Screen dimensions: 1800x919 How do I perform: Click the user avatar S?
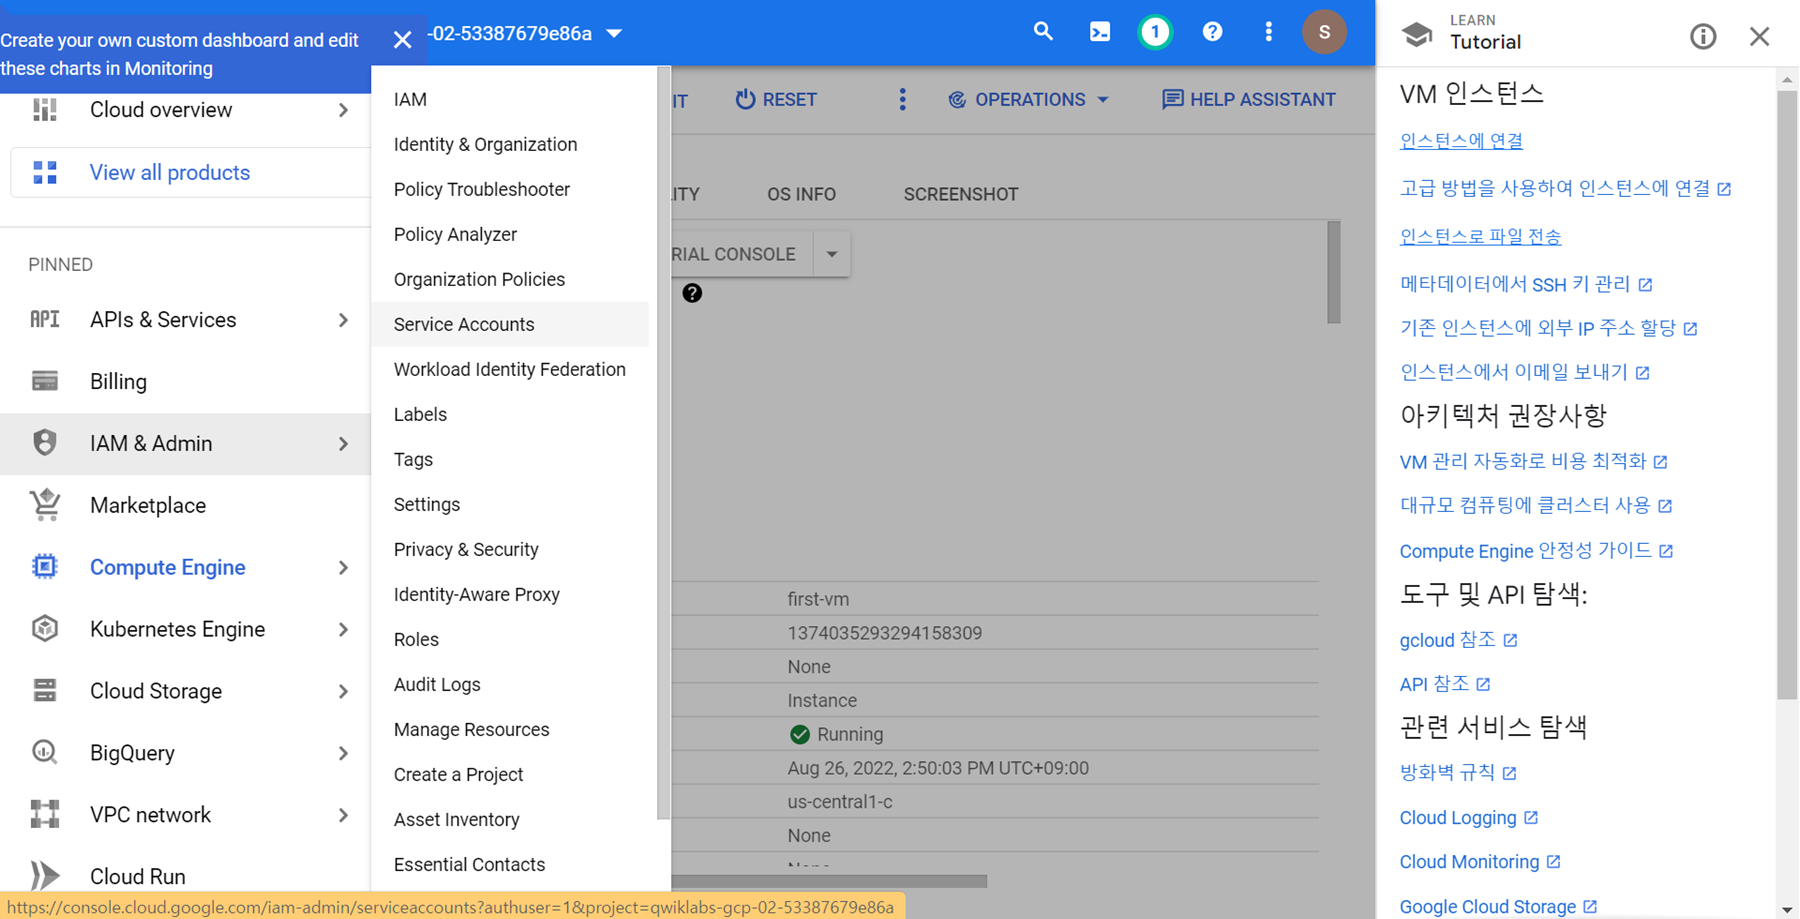pyautogui.click(x=1324, y=32)
